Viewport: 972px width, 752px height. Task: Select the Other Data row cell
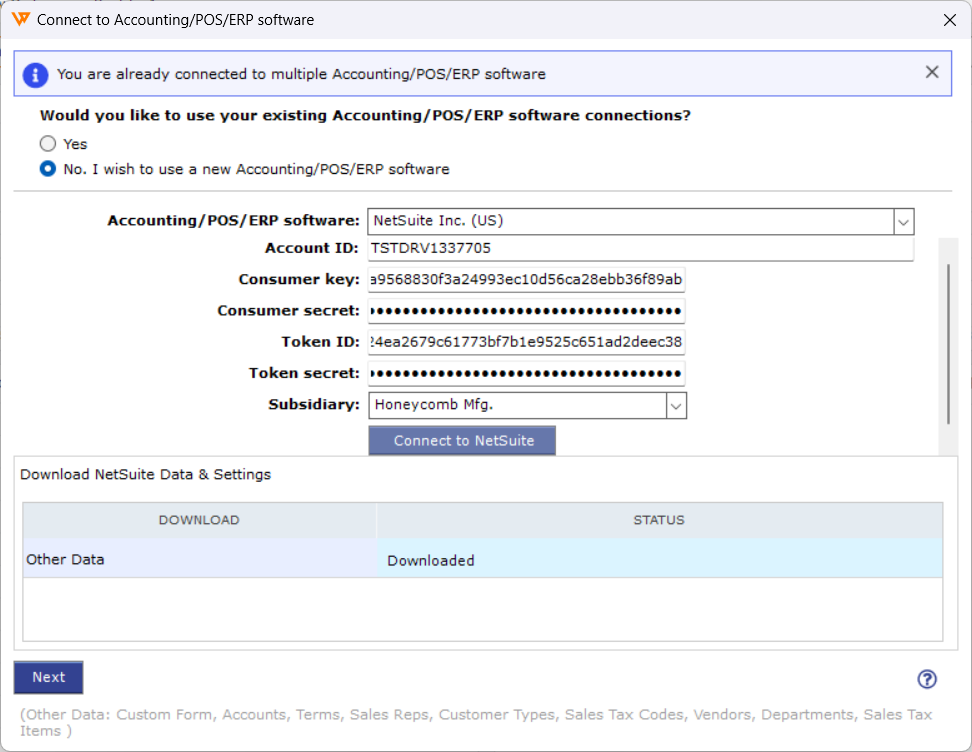click(x=199, y=559)
